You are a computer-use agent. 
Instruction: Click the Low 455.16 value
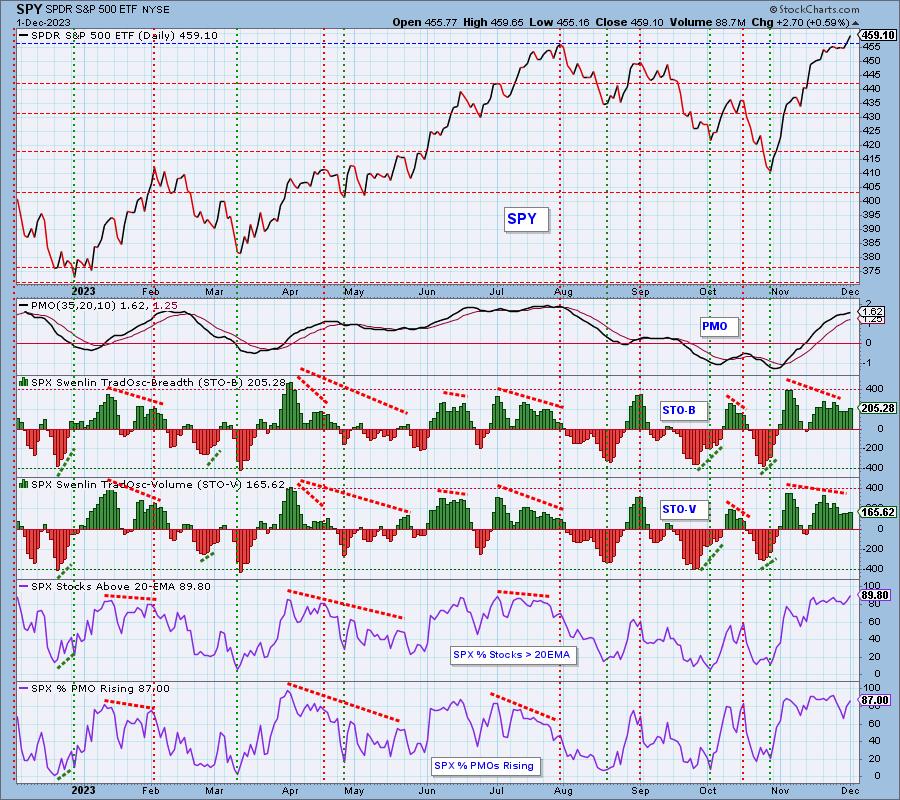click(x=560, y=22)
